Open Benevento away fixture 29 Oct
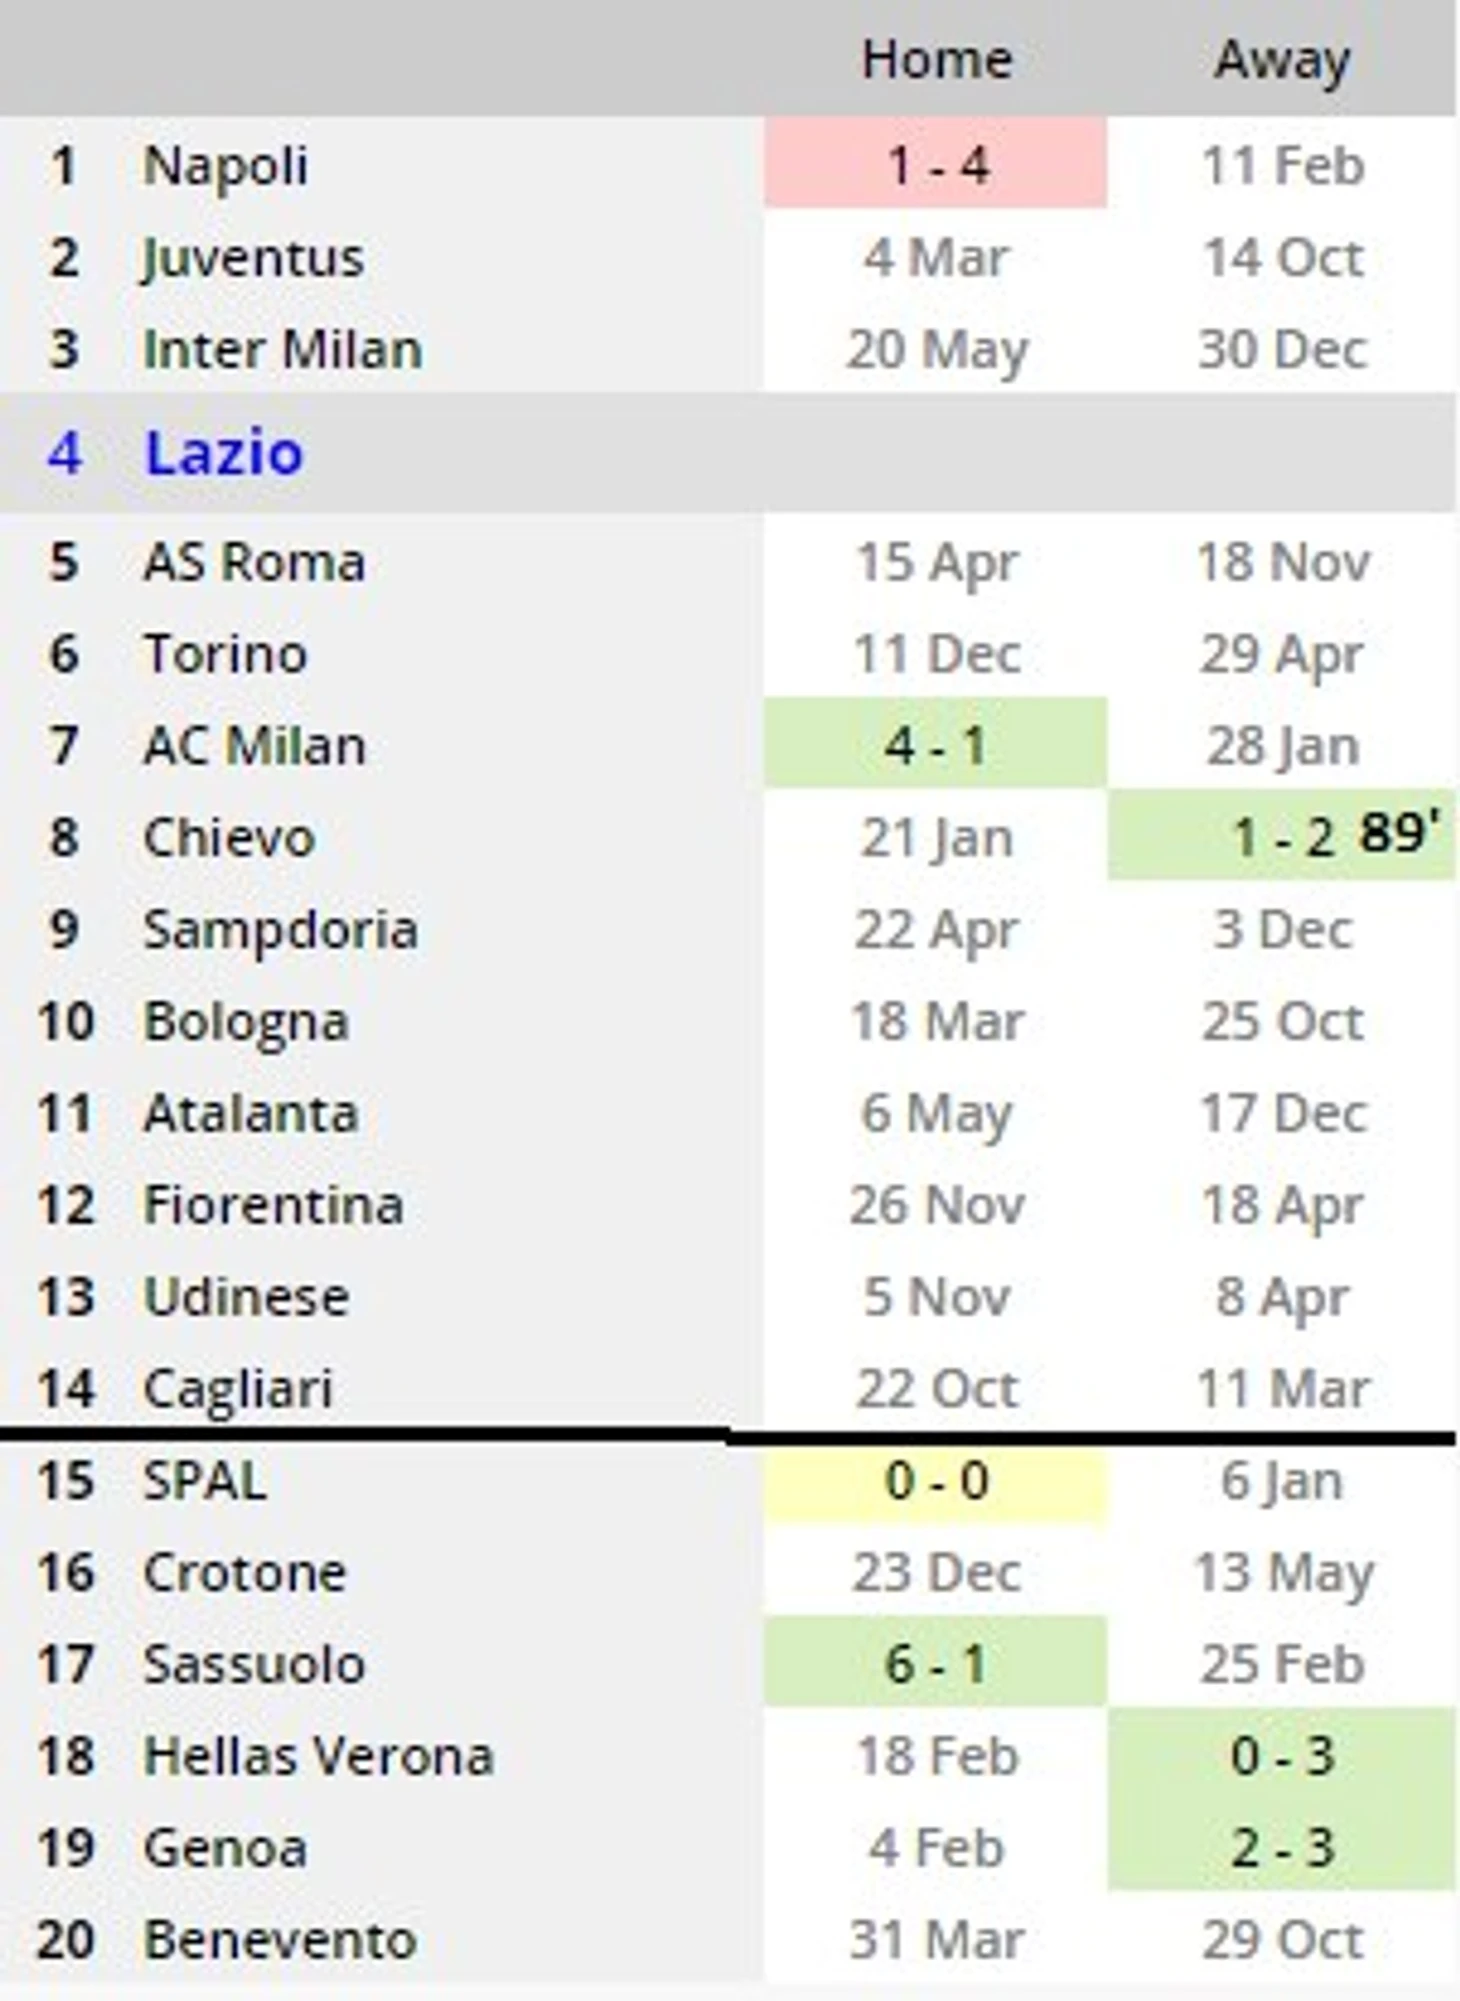This screenshot has height=2001, width=1460. pyautogui.click(x=1283, y=1939)
